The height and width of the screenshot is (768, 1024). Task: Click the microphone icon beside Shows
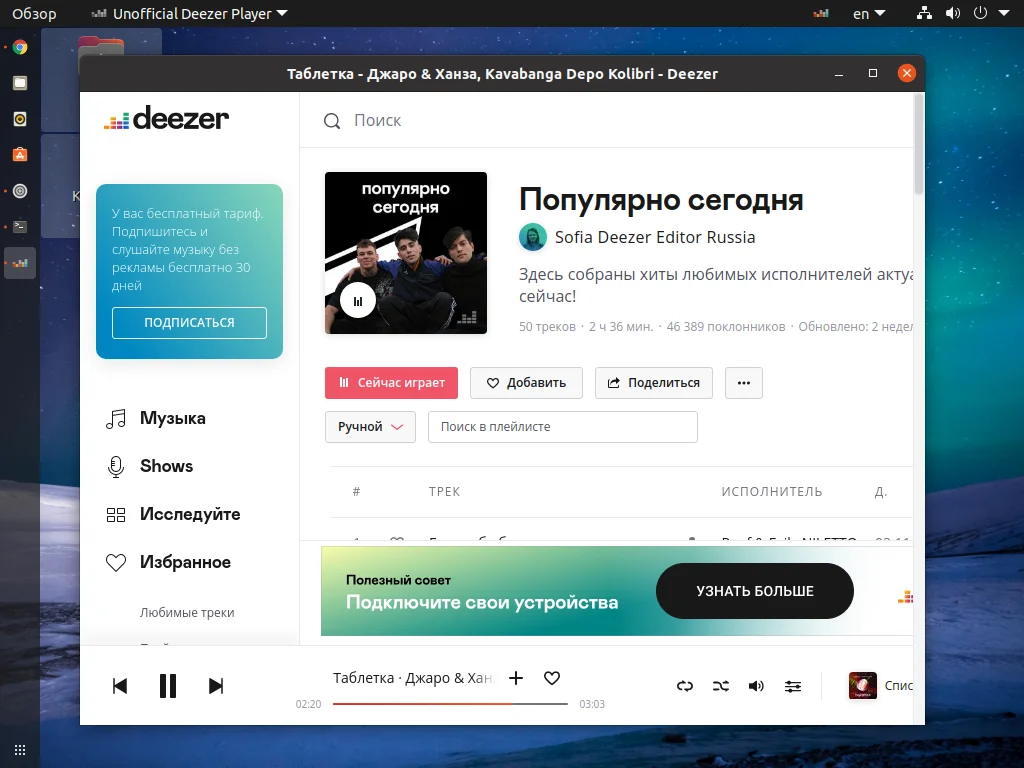point(116,466)
